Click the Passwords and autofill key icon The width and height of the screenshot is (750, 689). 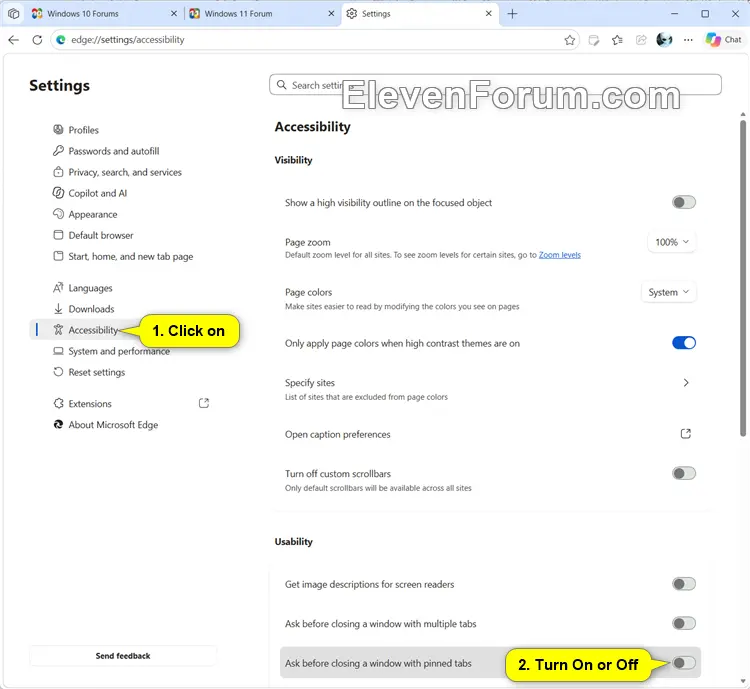[58, 151]
